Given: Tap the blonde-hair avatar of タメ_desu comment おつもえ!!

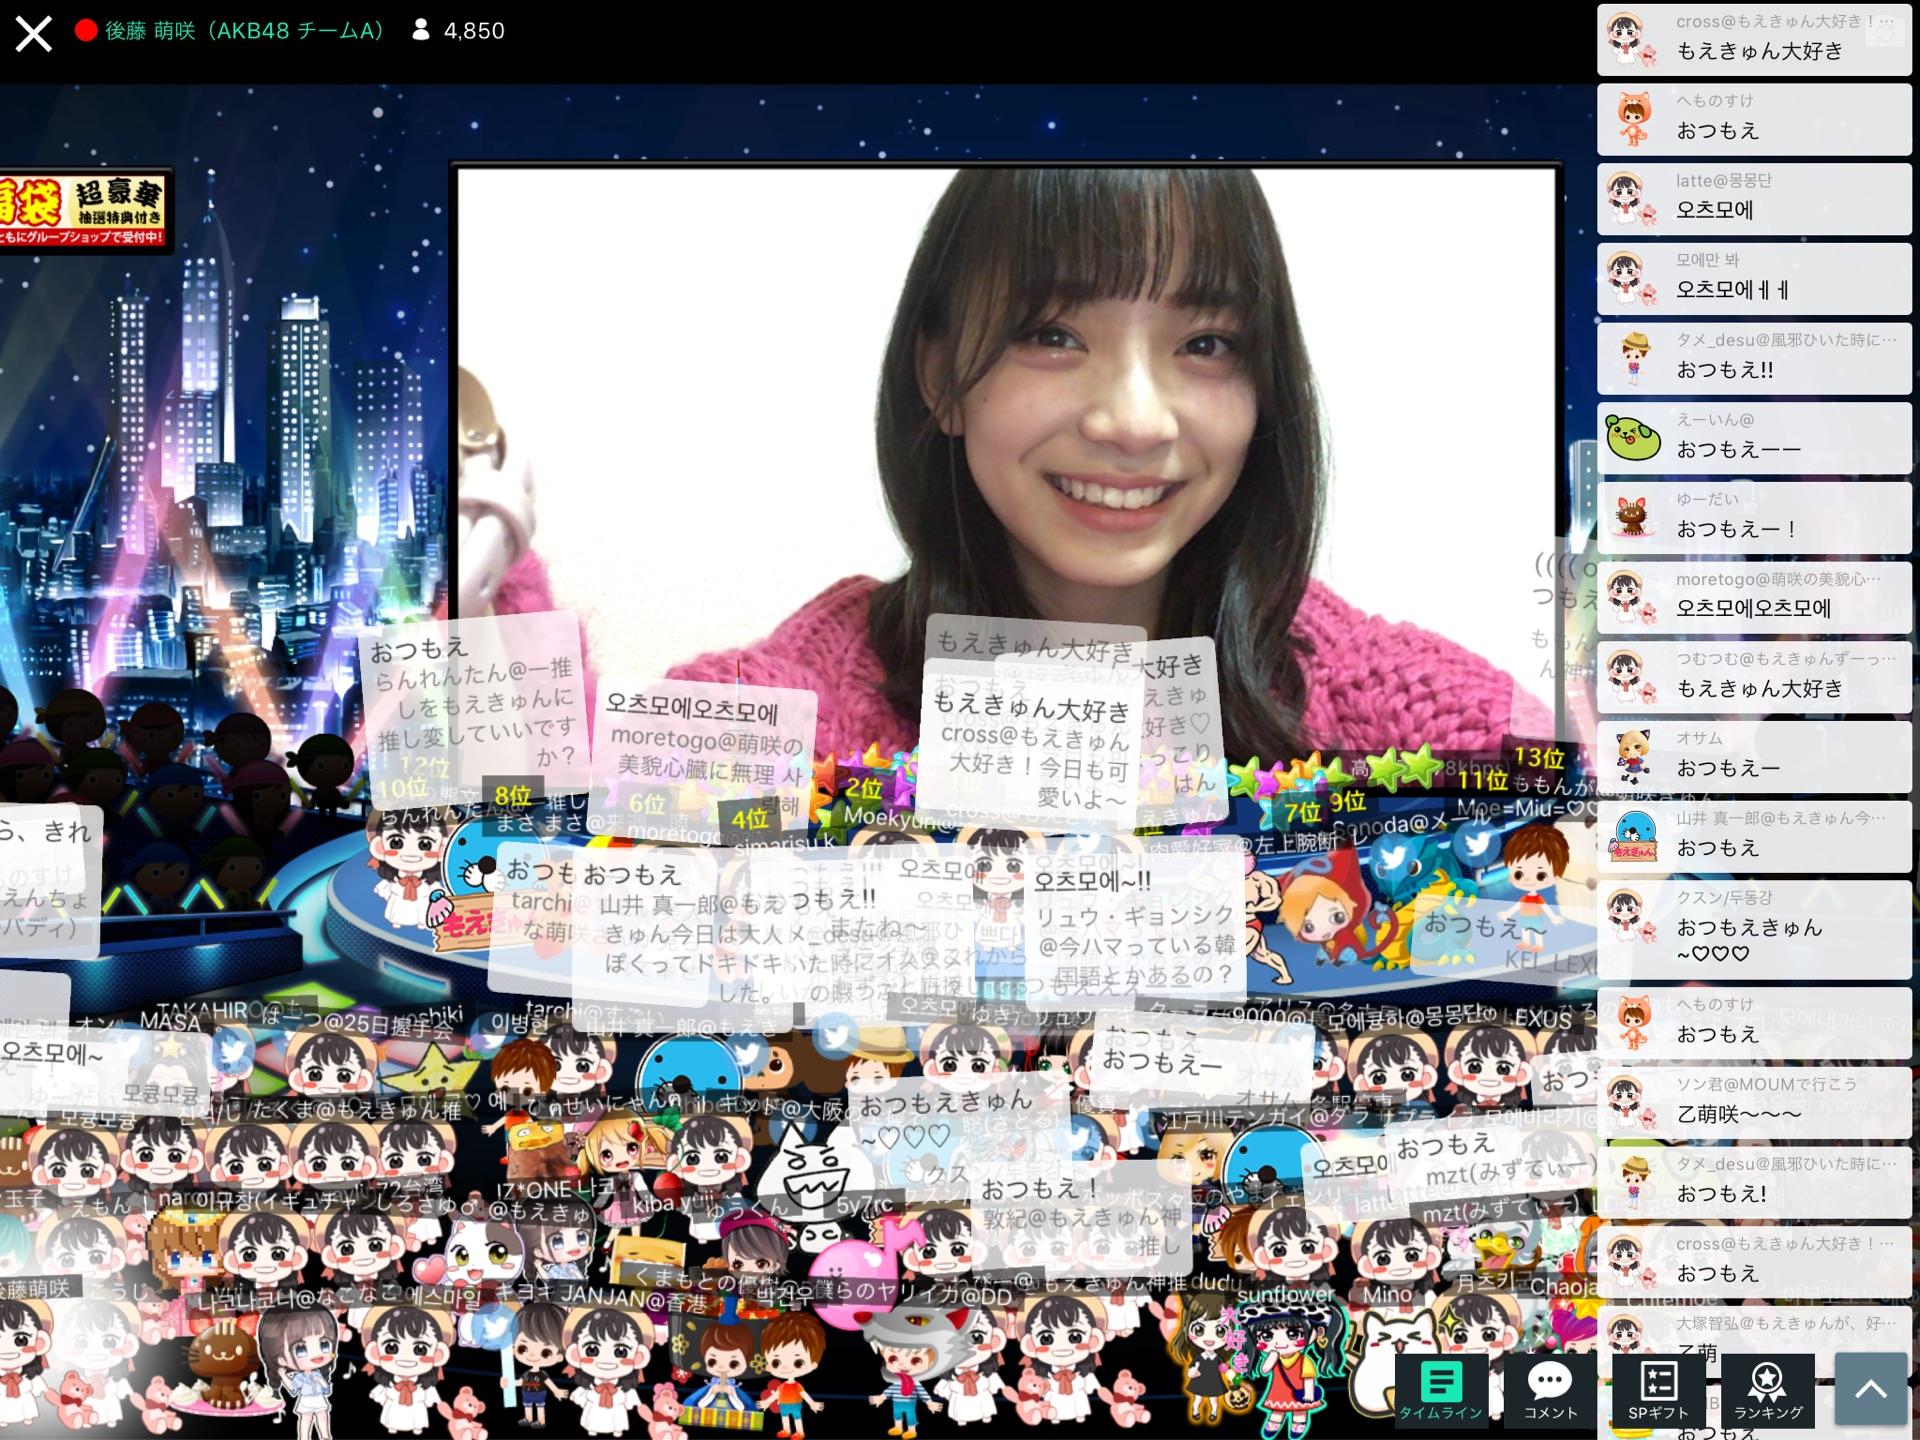Looking at the screenshot, I should click(x=1633, y=357).
